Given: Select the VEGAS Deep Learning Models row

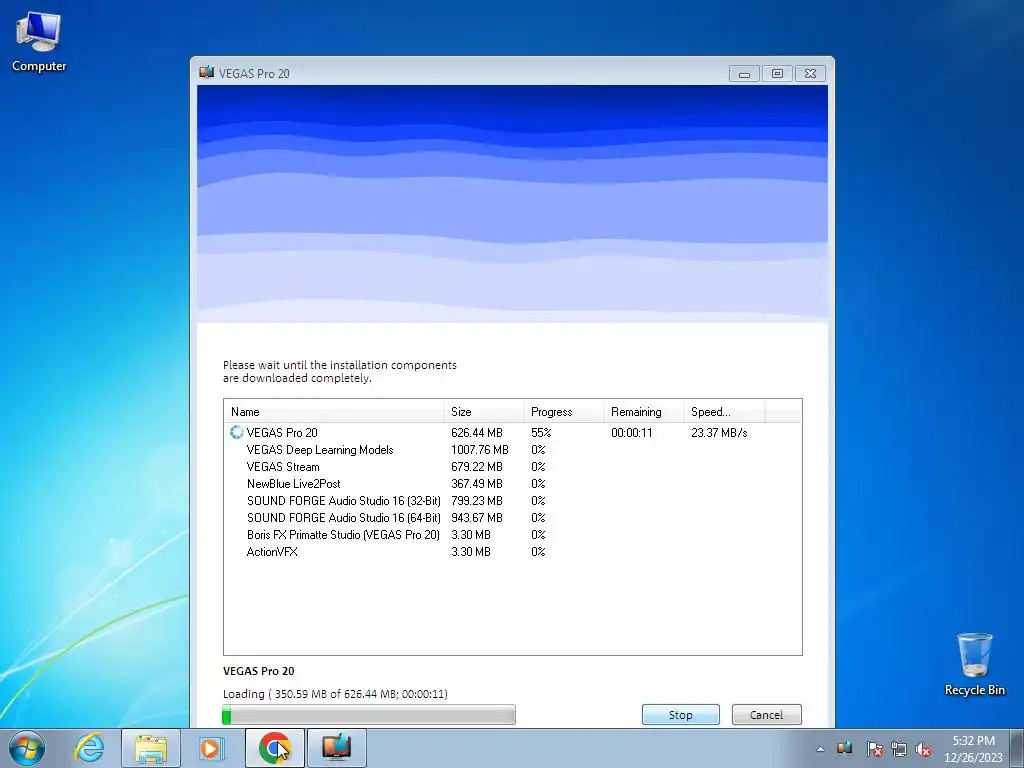Looking at the screenshot, I should (x=512, y=449).
